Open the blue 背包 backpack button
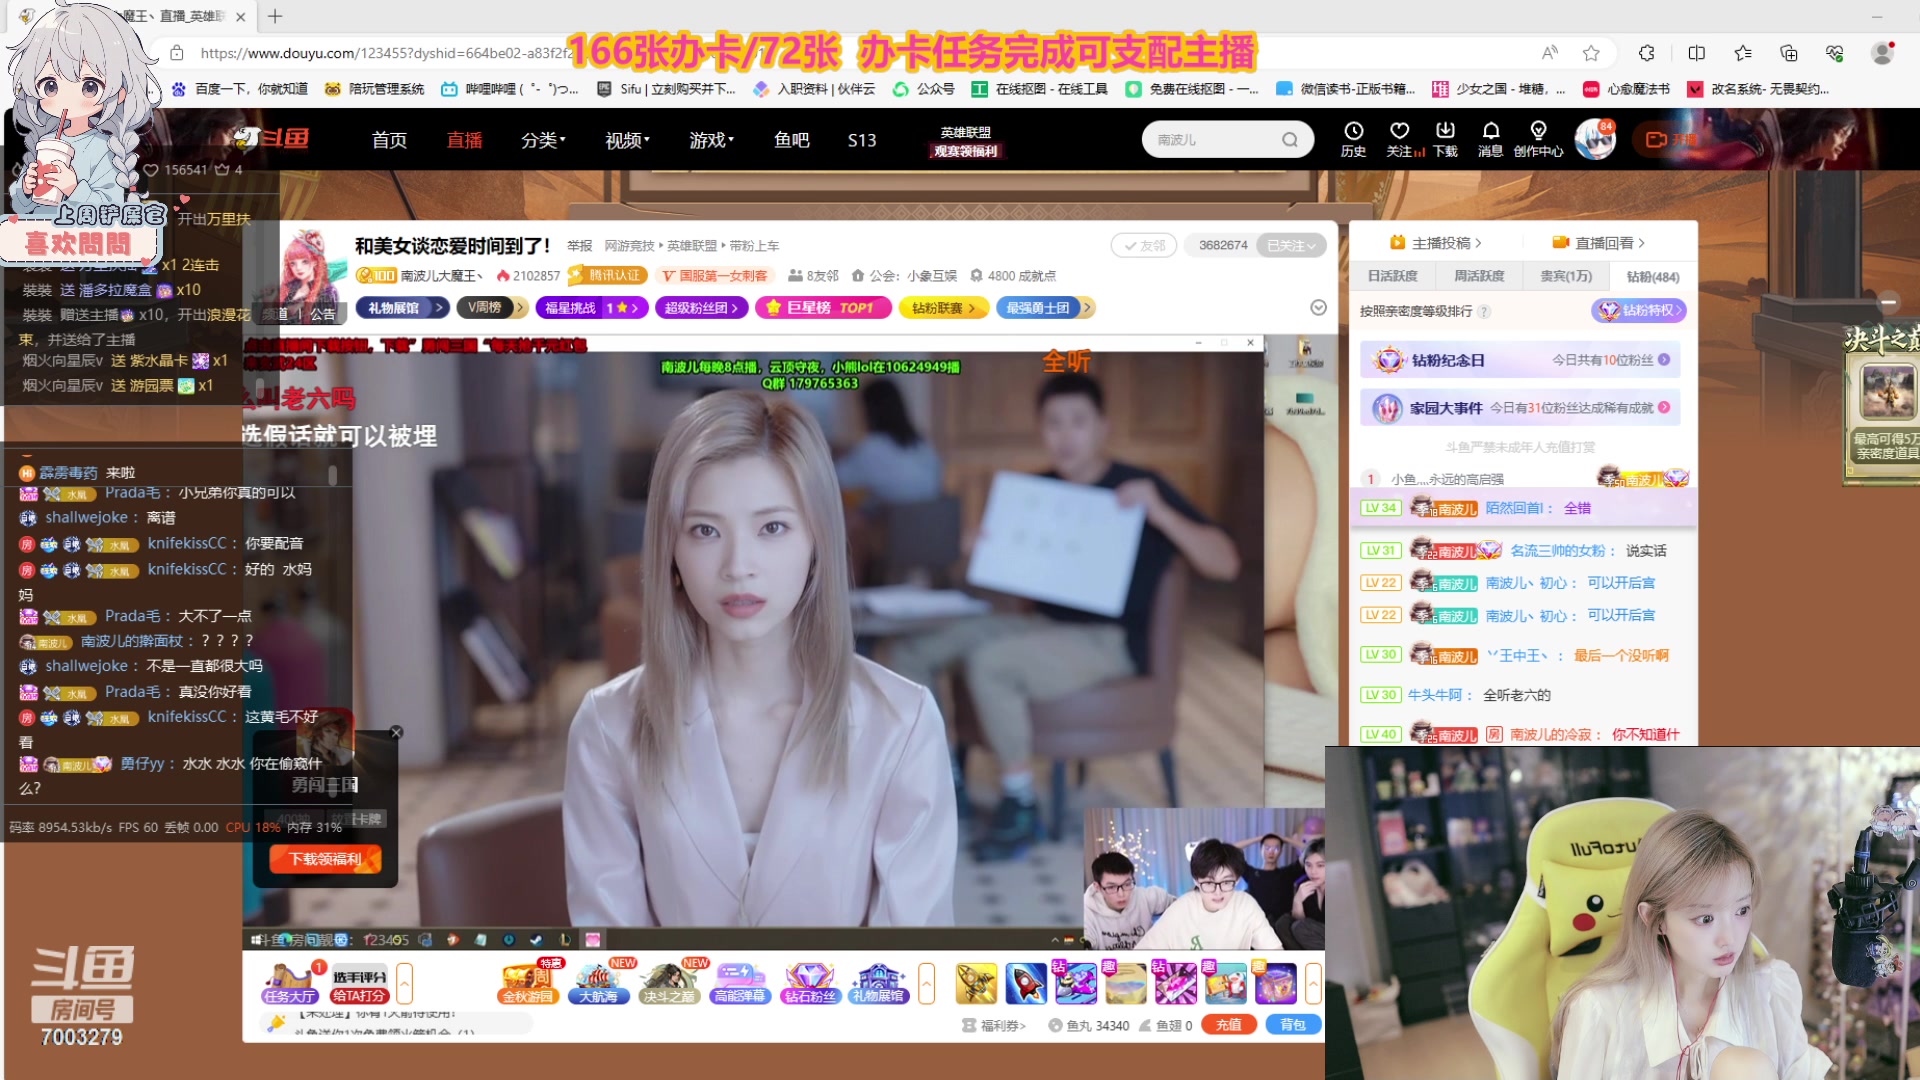The height and width of the screenshot is (1080, 1920). click(x=1293, y=1025)
